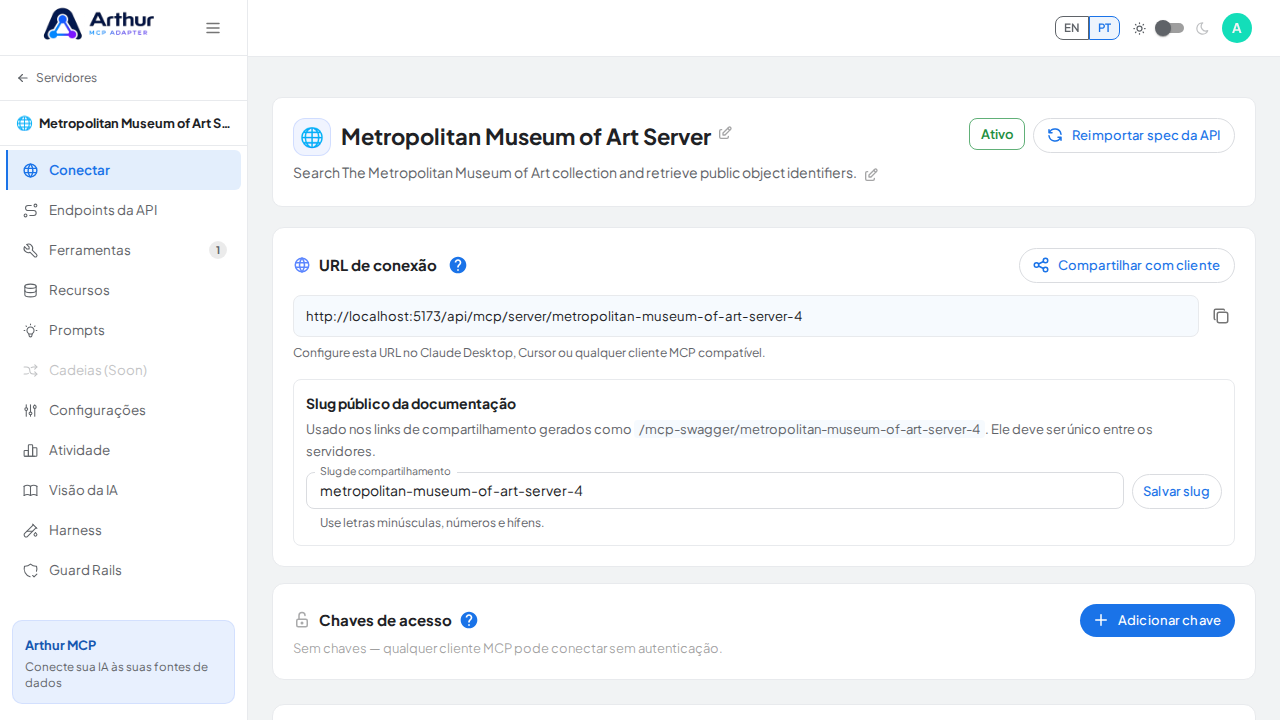Open Chaves de acesso help icon
The width and height of the screenshot is (1280, 720).
click(x=469, y=620)
